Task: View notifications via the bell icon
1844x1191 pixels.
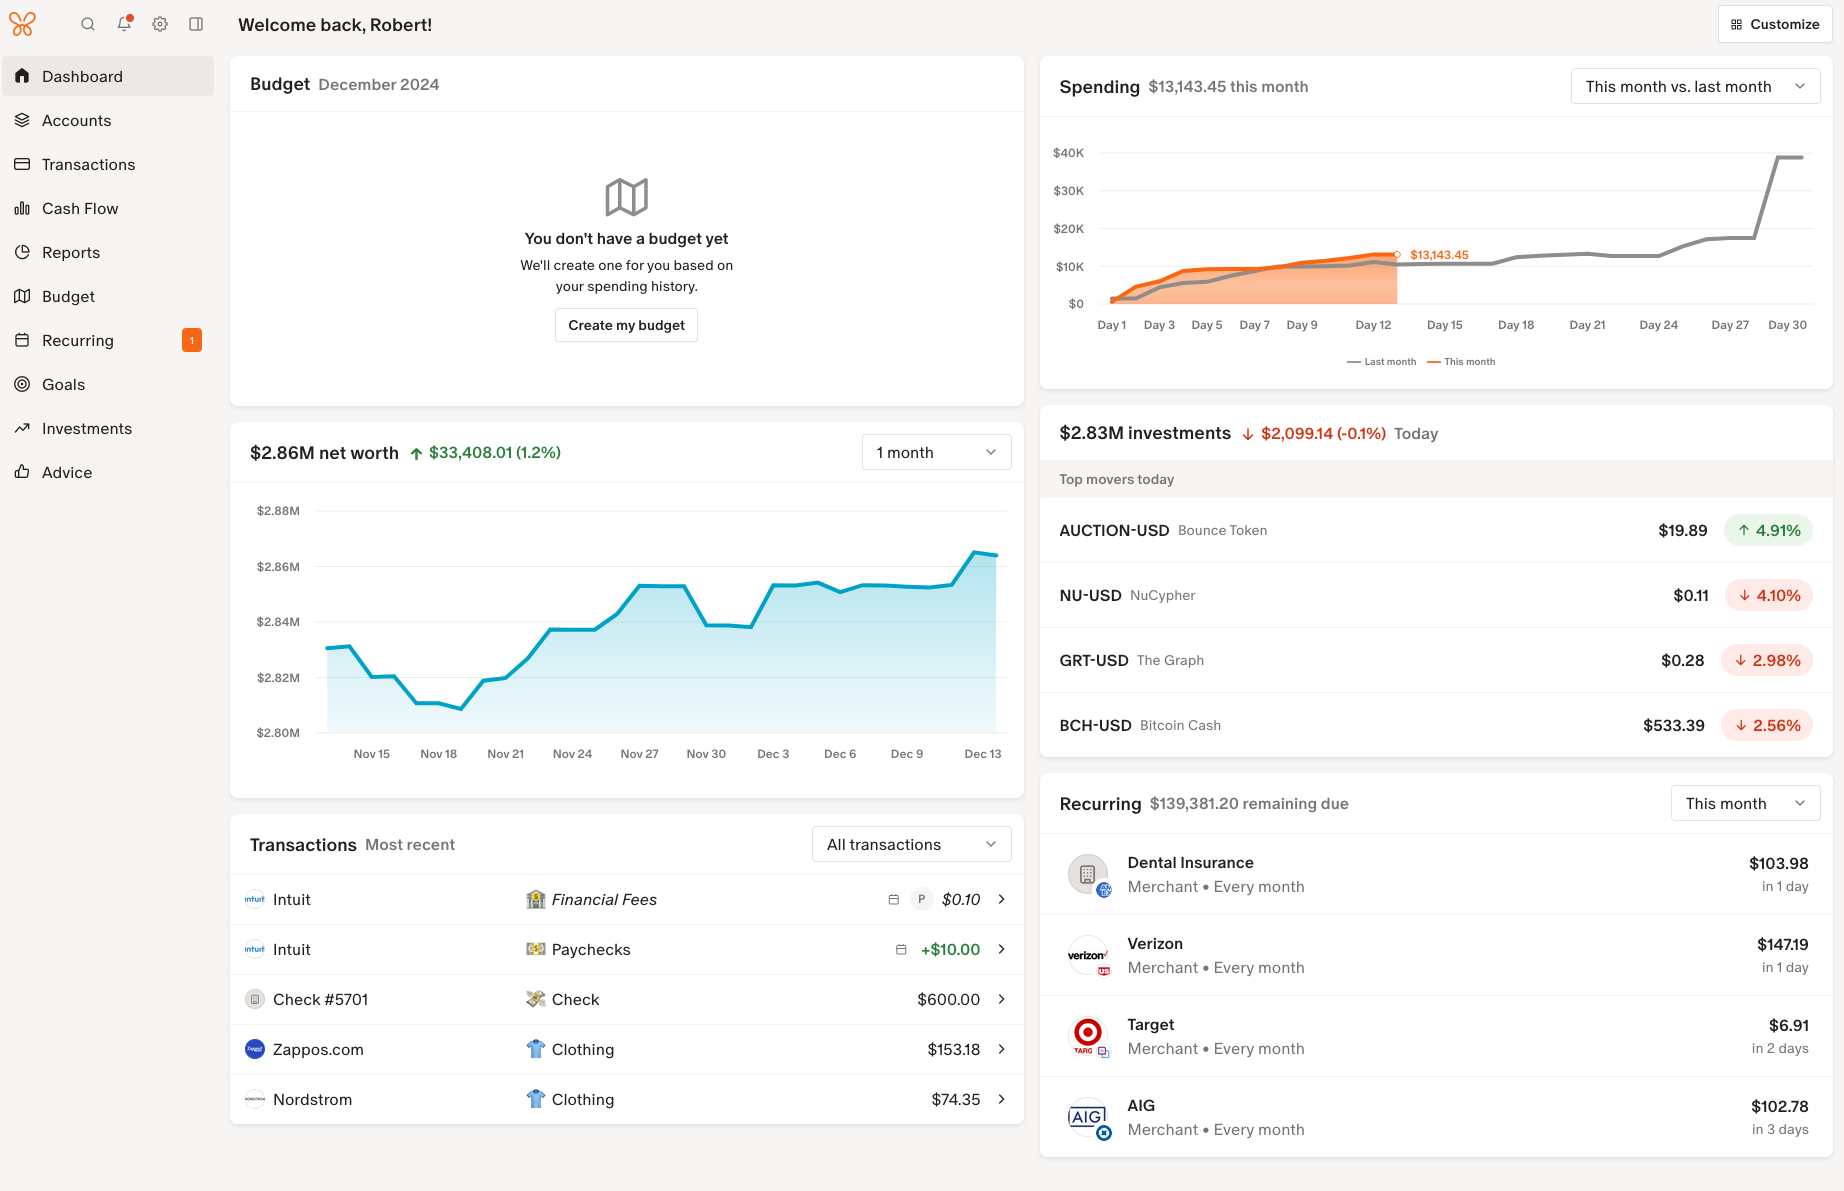Action: [124, 24]
